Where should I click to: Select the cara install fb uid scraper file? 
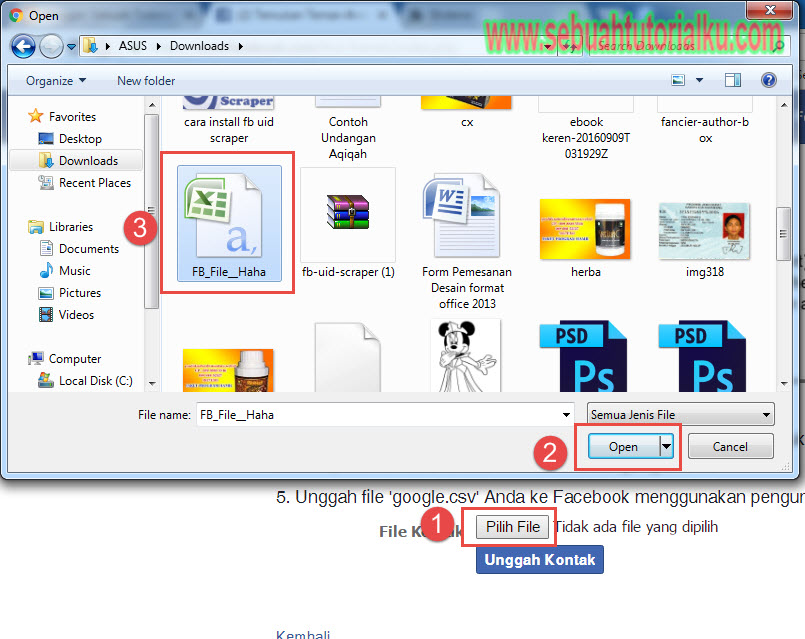click(229, 121)
